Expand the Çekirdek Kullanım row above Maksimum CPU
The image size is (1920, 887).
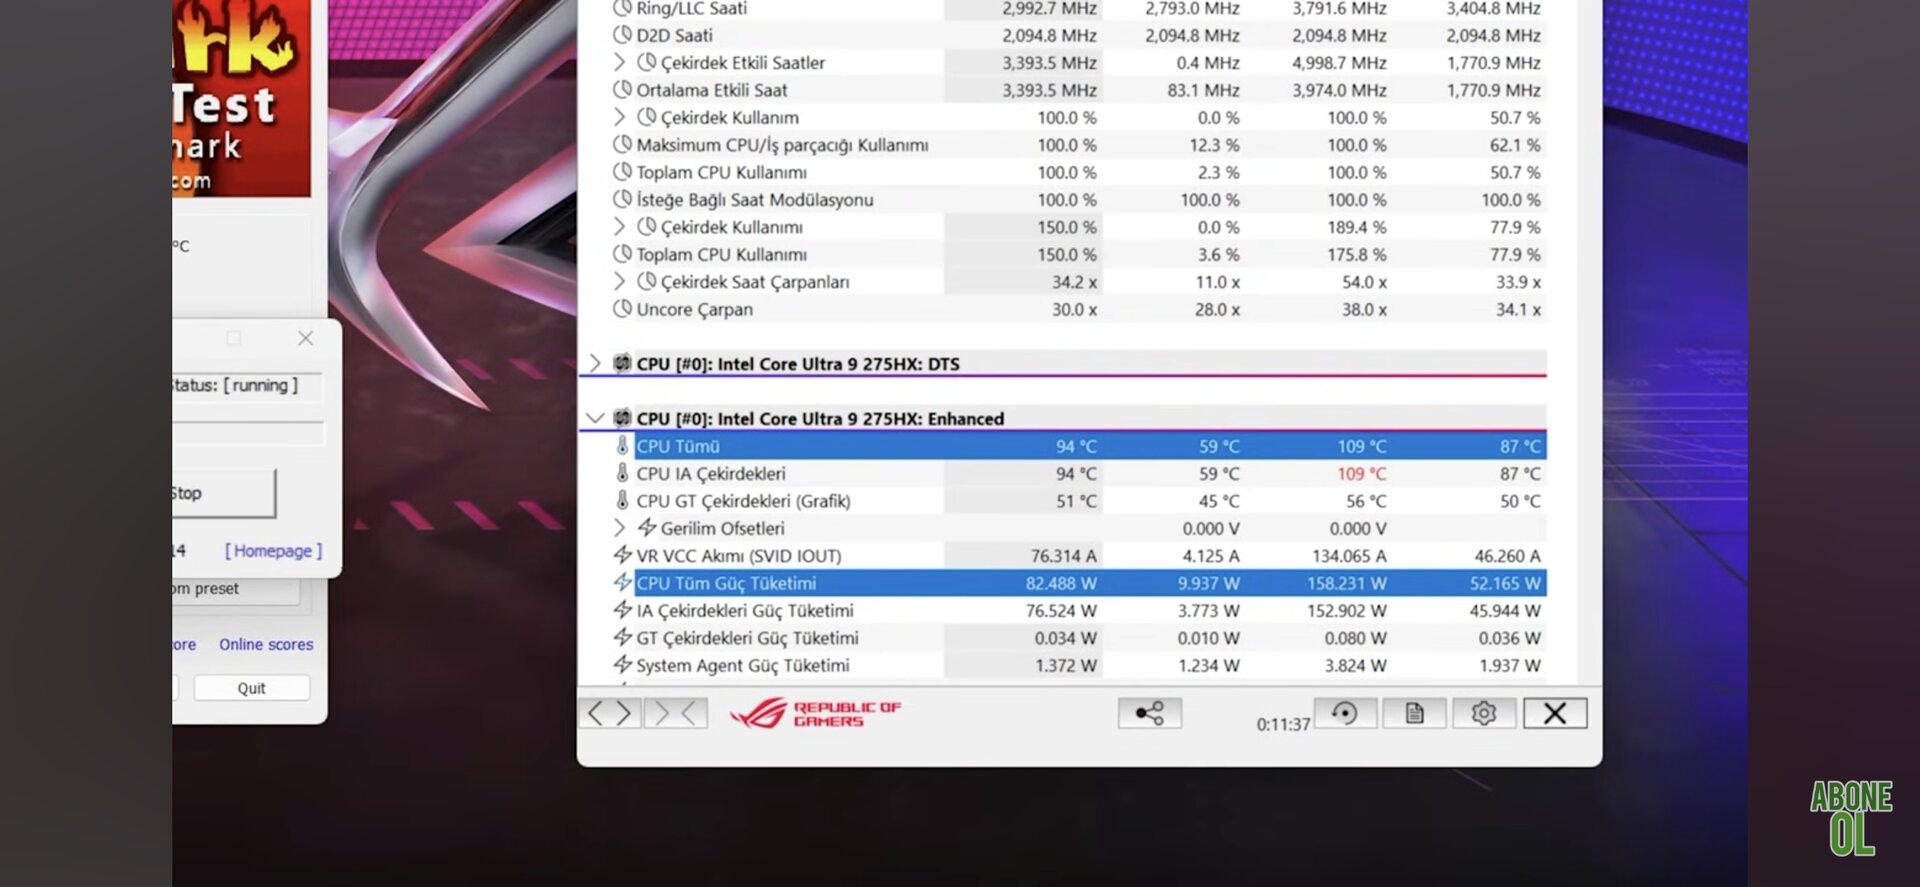tap(619, 117)
